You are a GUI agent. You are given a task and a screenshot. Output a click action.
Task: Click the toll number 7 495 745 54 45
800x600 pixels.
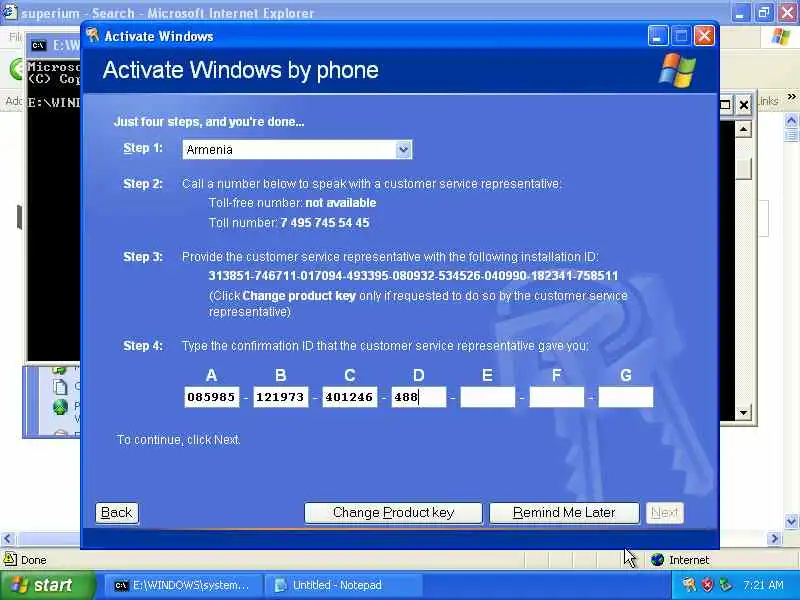[325, 223]
